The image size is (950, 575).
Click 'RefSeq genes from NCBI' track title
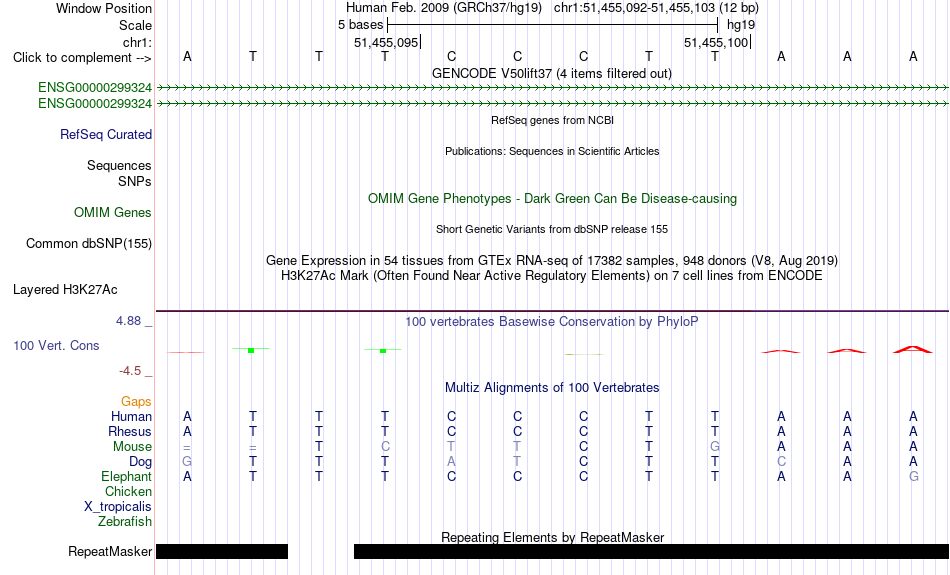[x=552, y=120]
